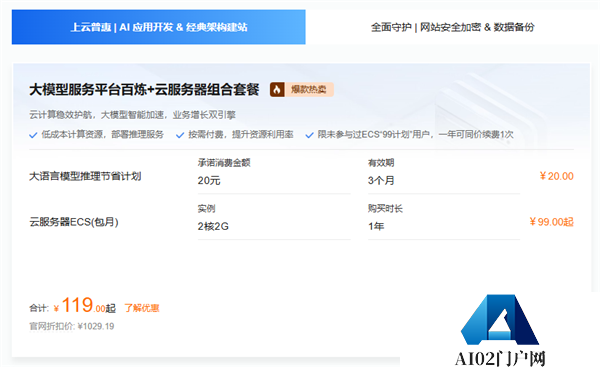Click the 20元 commitment amount value
The image size is (600, 367).
point(209,181)
